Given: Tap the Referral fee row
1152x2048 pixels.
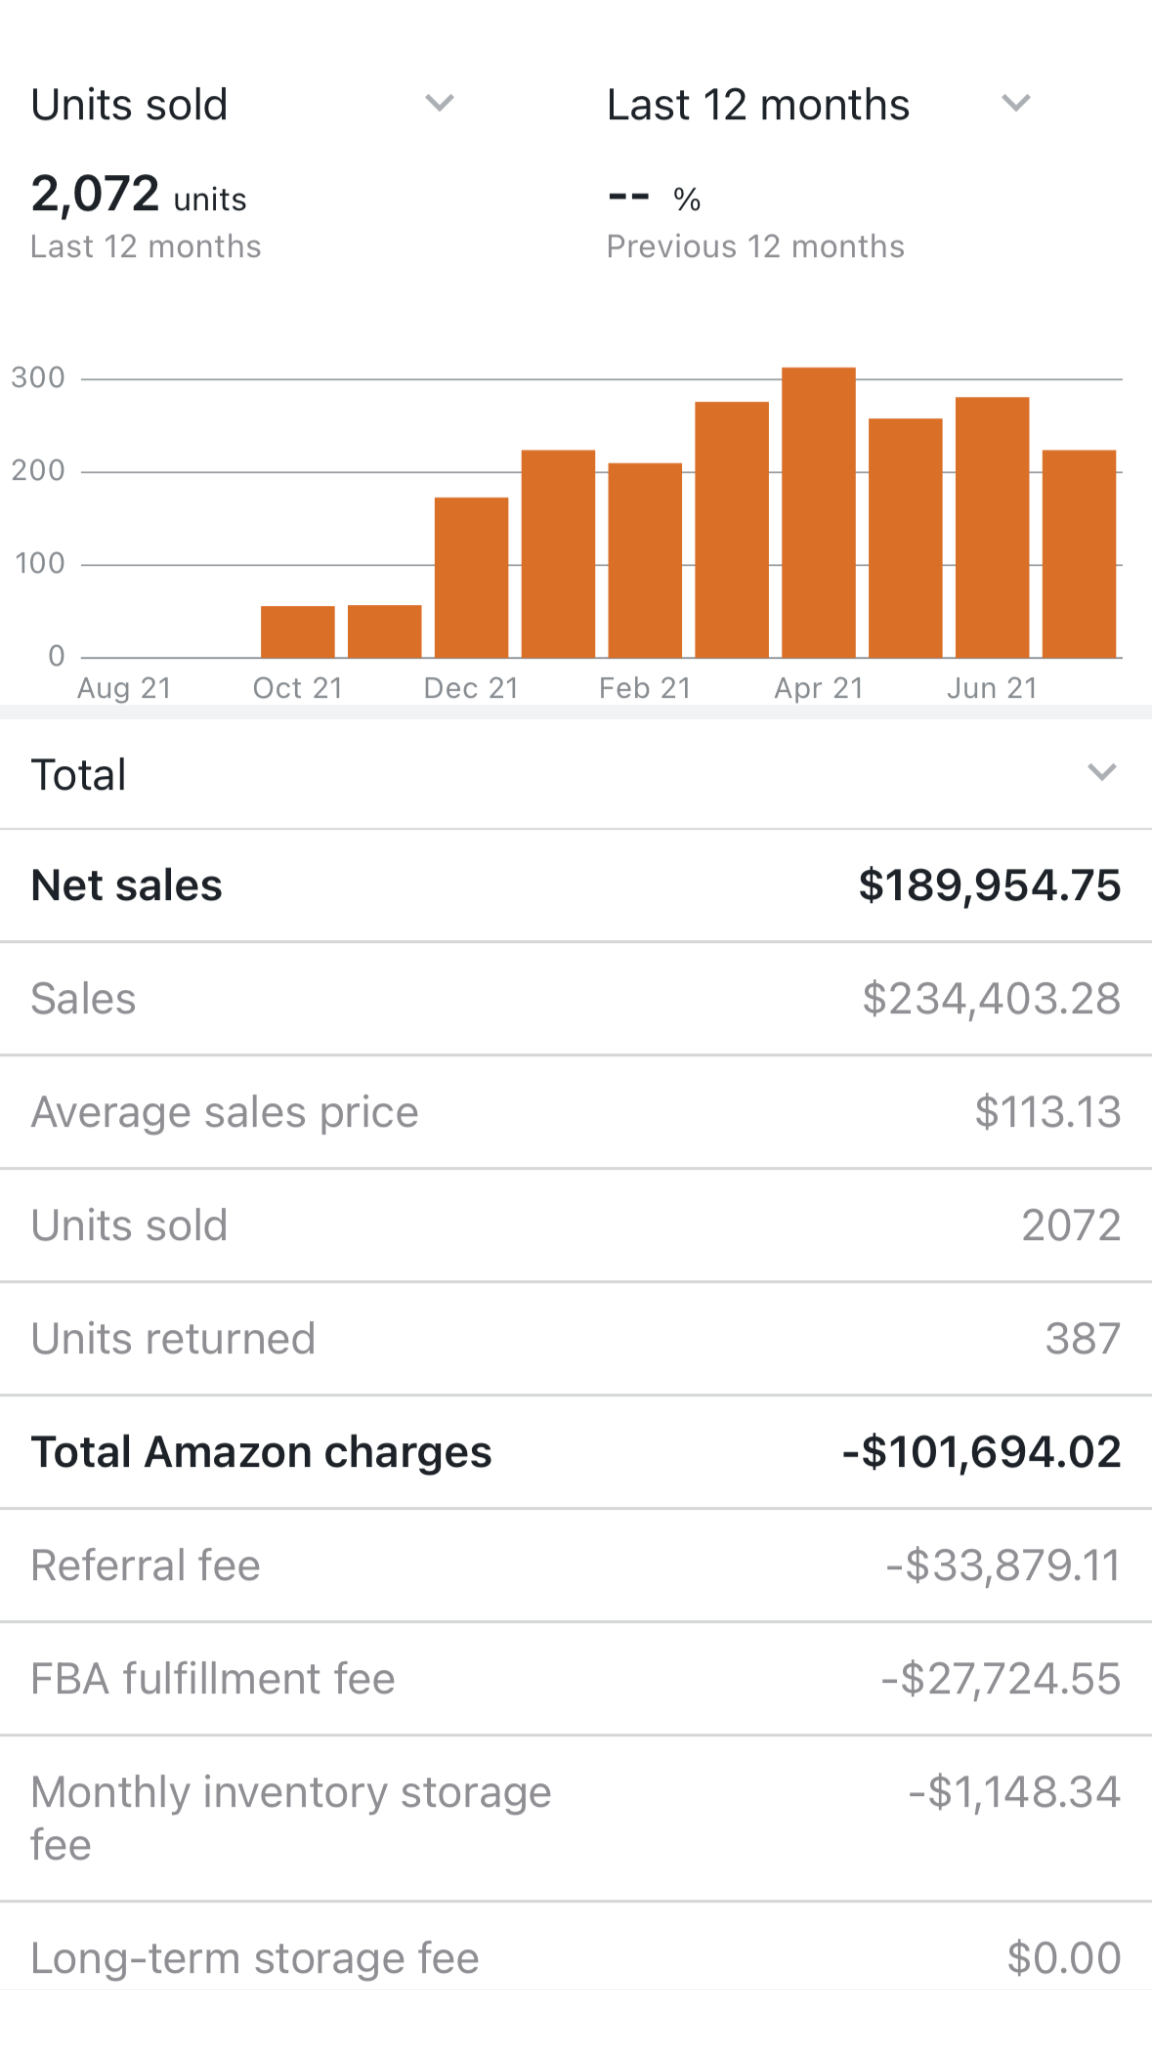Looking at the screenshot, I should pyautogui.click(x=576, y=1565).
